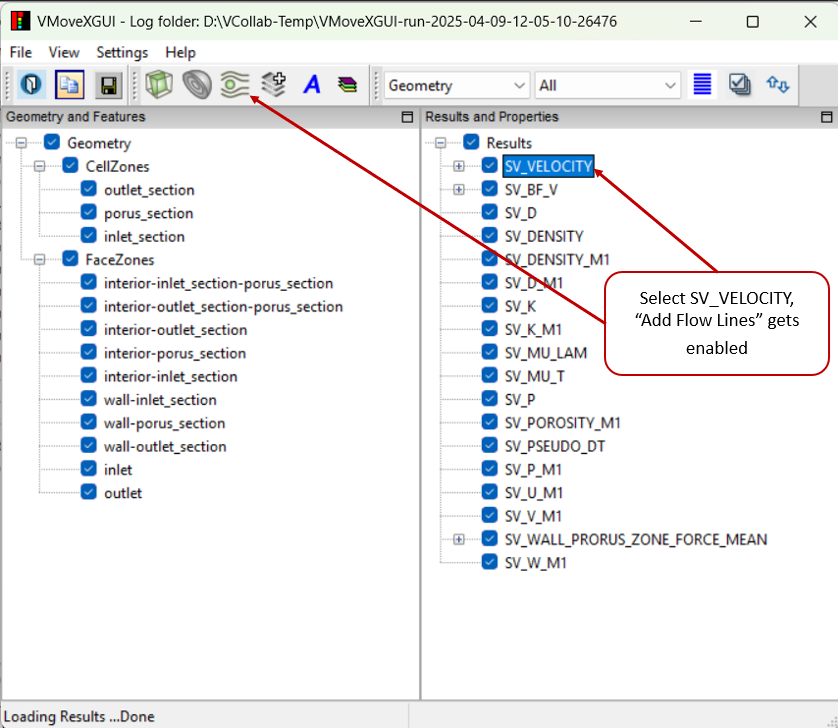Select the SV_MU_T result label
Viewport: 838px width, 728px height.
(534, 376)
